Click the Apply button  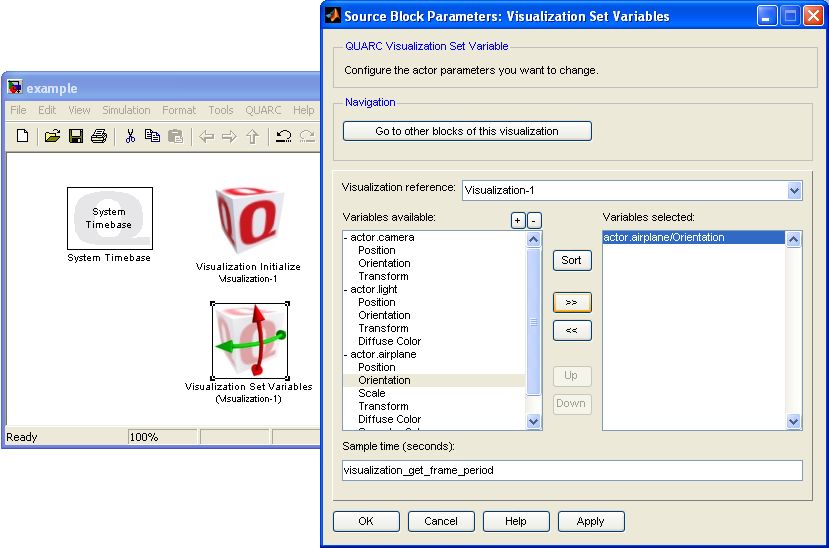click(x=591, y=521)
